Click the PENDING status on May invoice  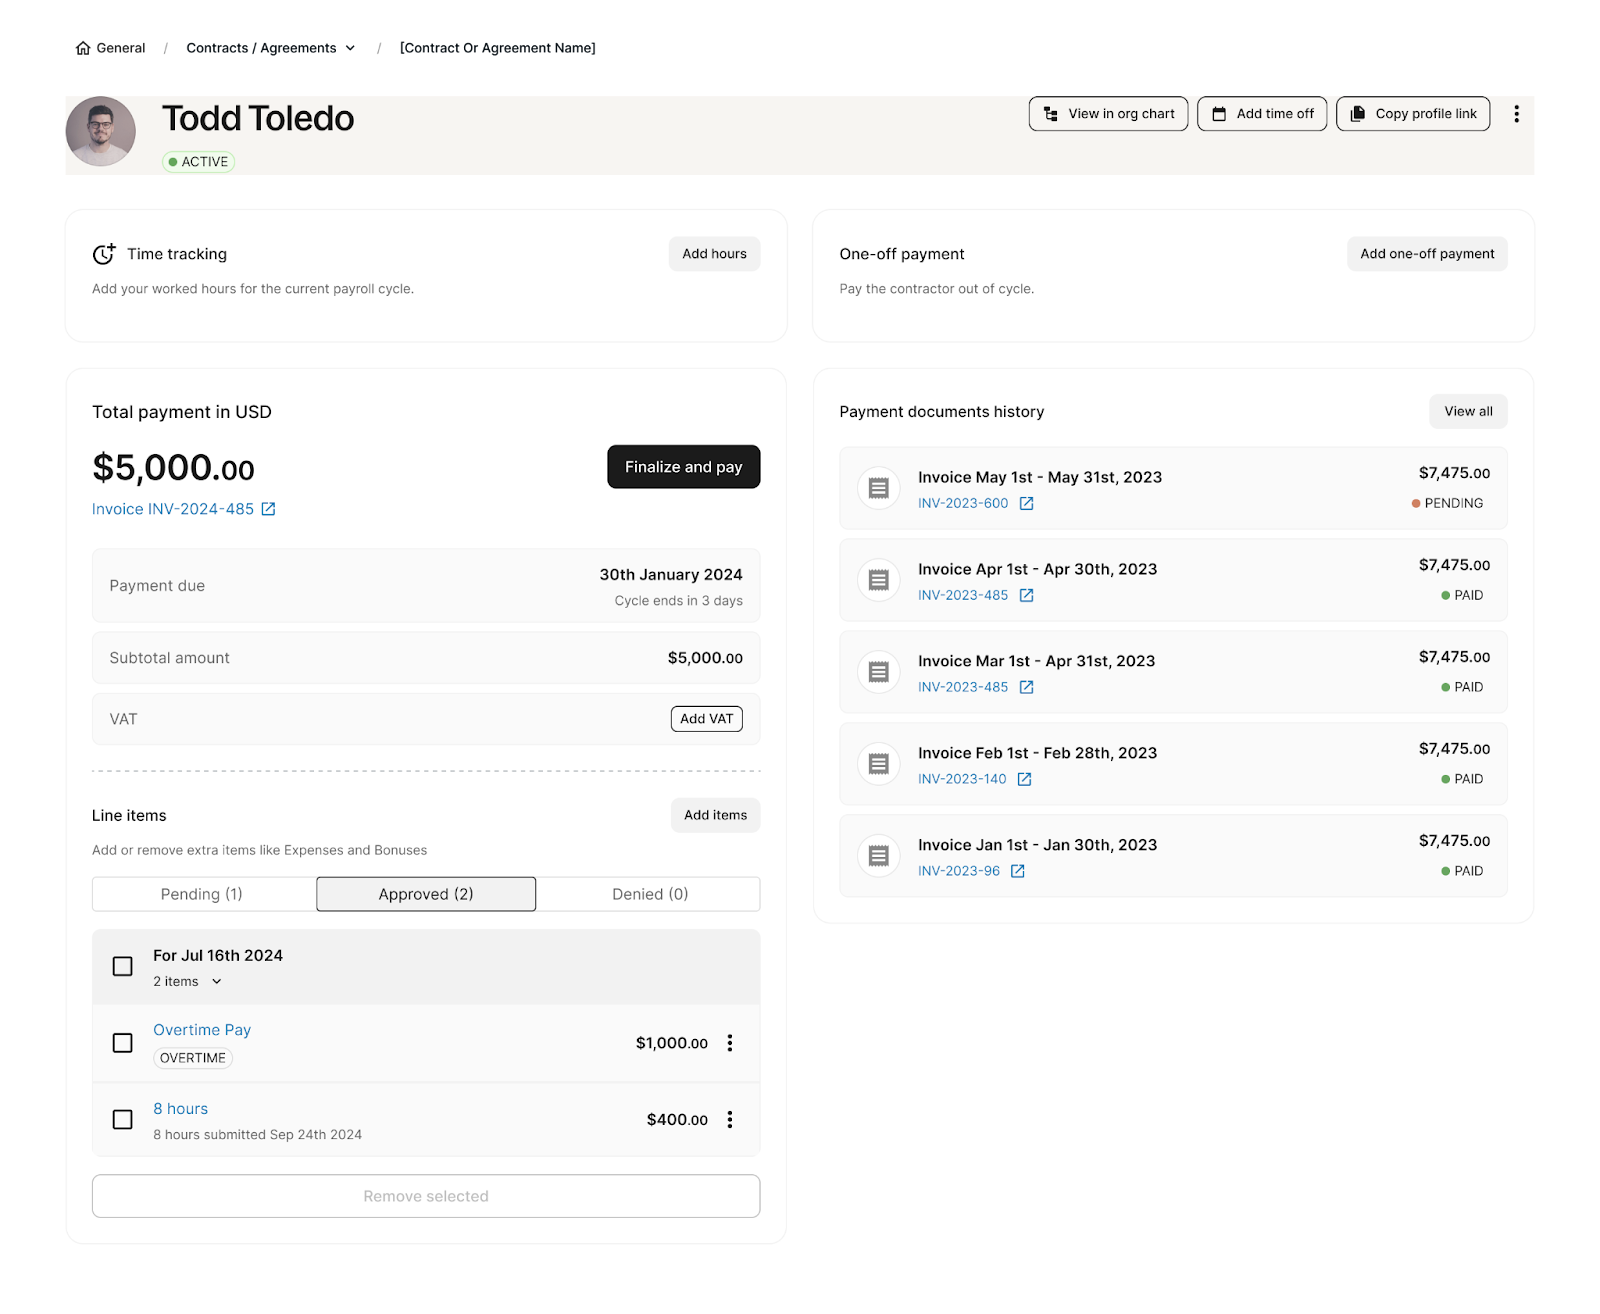[x=1447, y=503]
